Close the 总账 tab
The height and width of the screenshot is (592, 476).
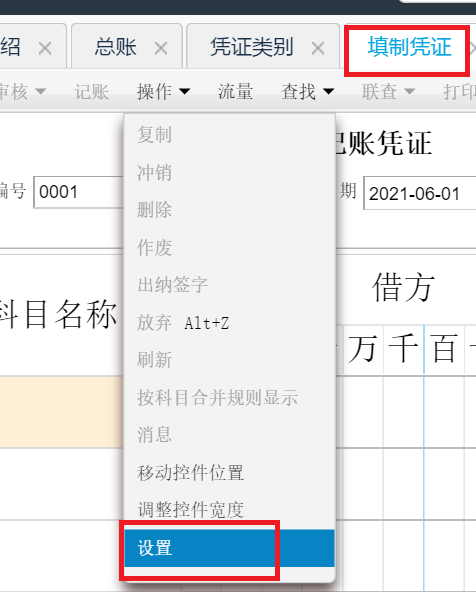click(x=161, y=48)
